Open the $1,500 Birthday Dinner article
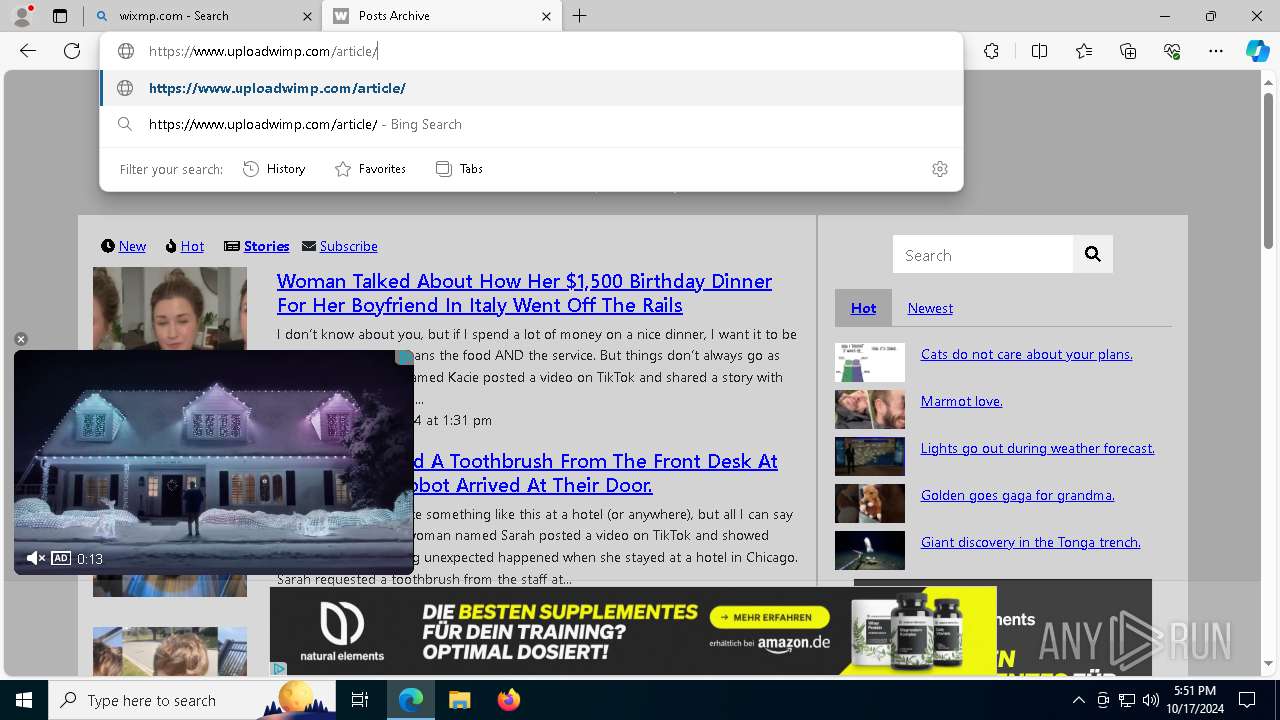The height and width of the screenshot is (720, 1280). click(x=524, y=293)
